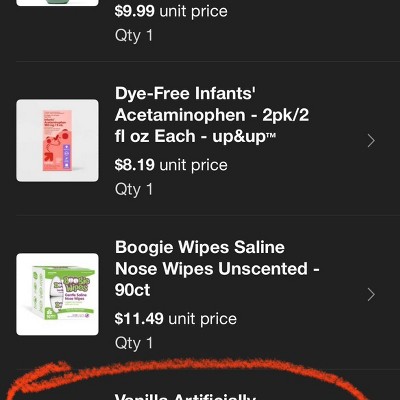
Task: Select the partially visible green product thumbnail
Action: coord(57,3)
